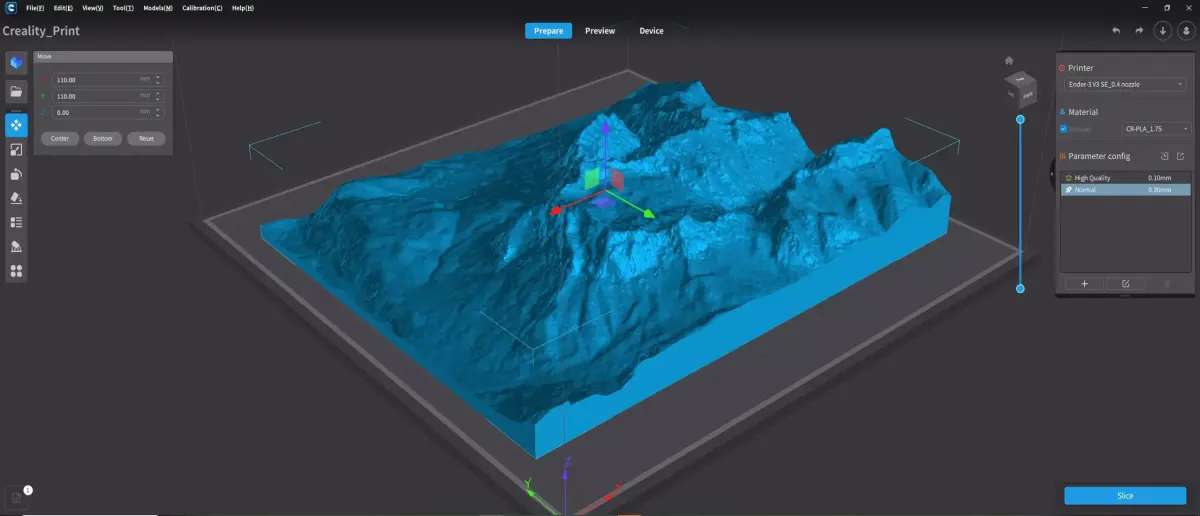
Task: Switch to the Preview tab
Action: (600, 30)
